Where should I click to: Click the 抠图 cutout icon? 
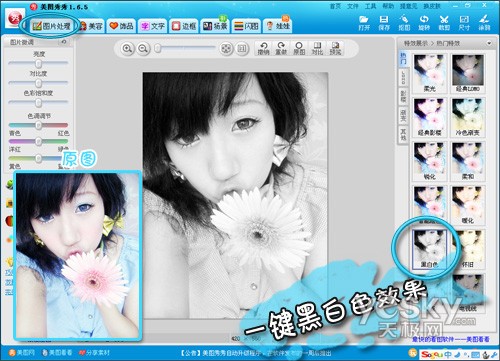[404, 23]
